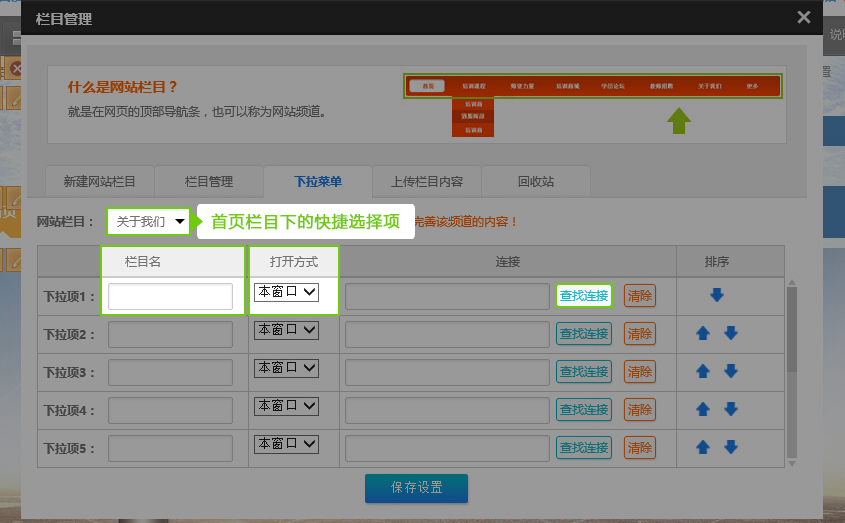Open the 关于我们 website column dropdown
This screenshot has height=523, width=845.
(148, 221)
